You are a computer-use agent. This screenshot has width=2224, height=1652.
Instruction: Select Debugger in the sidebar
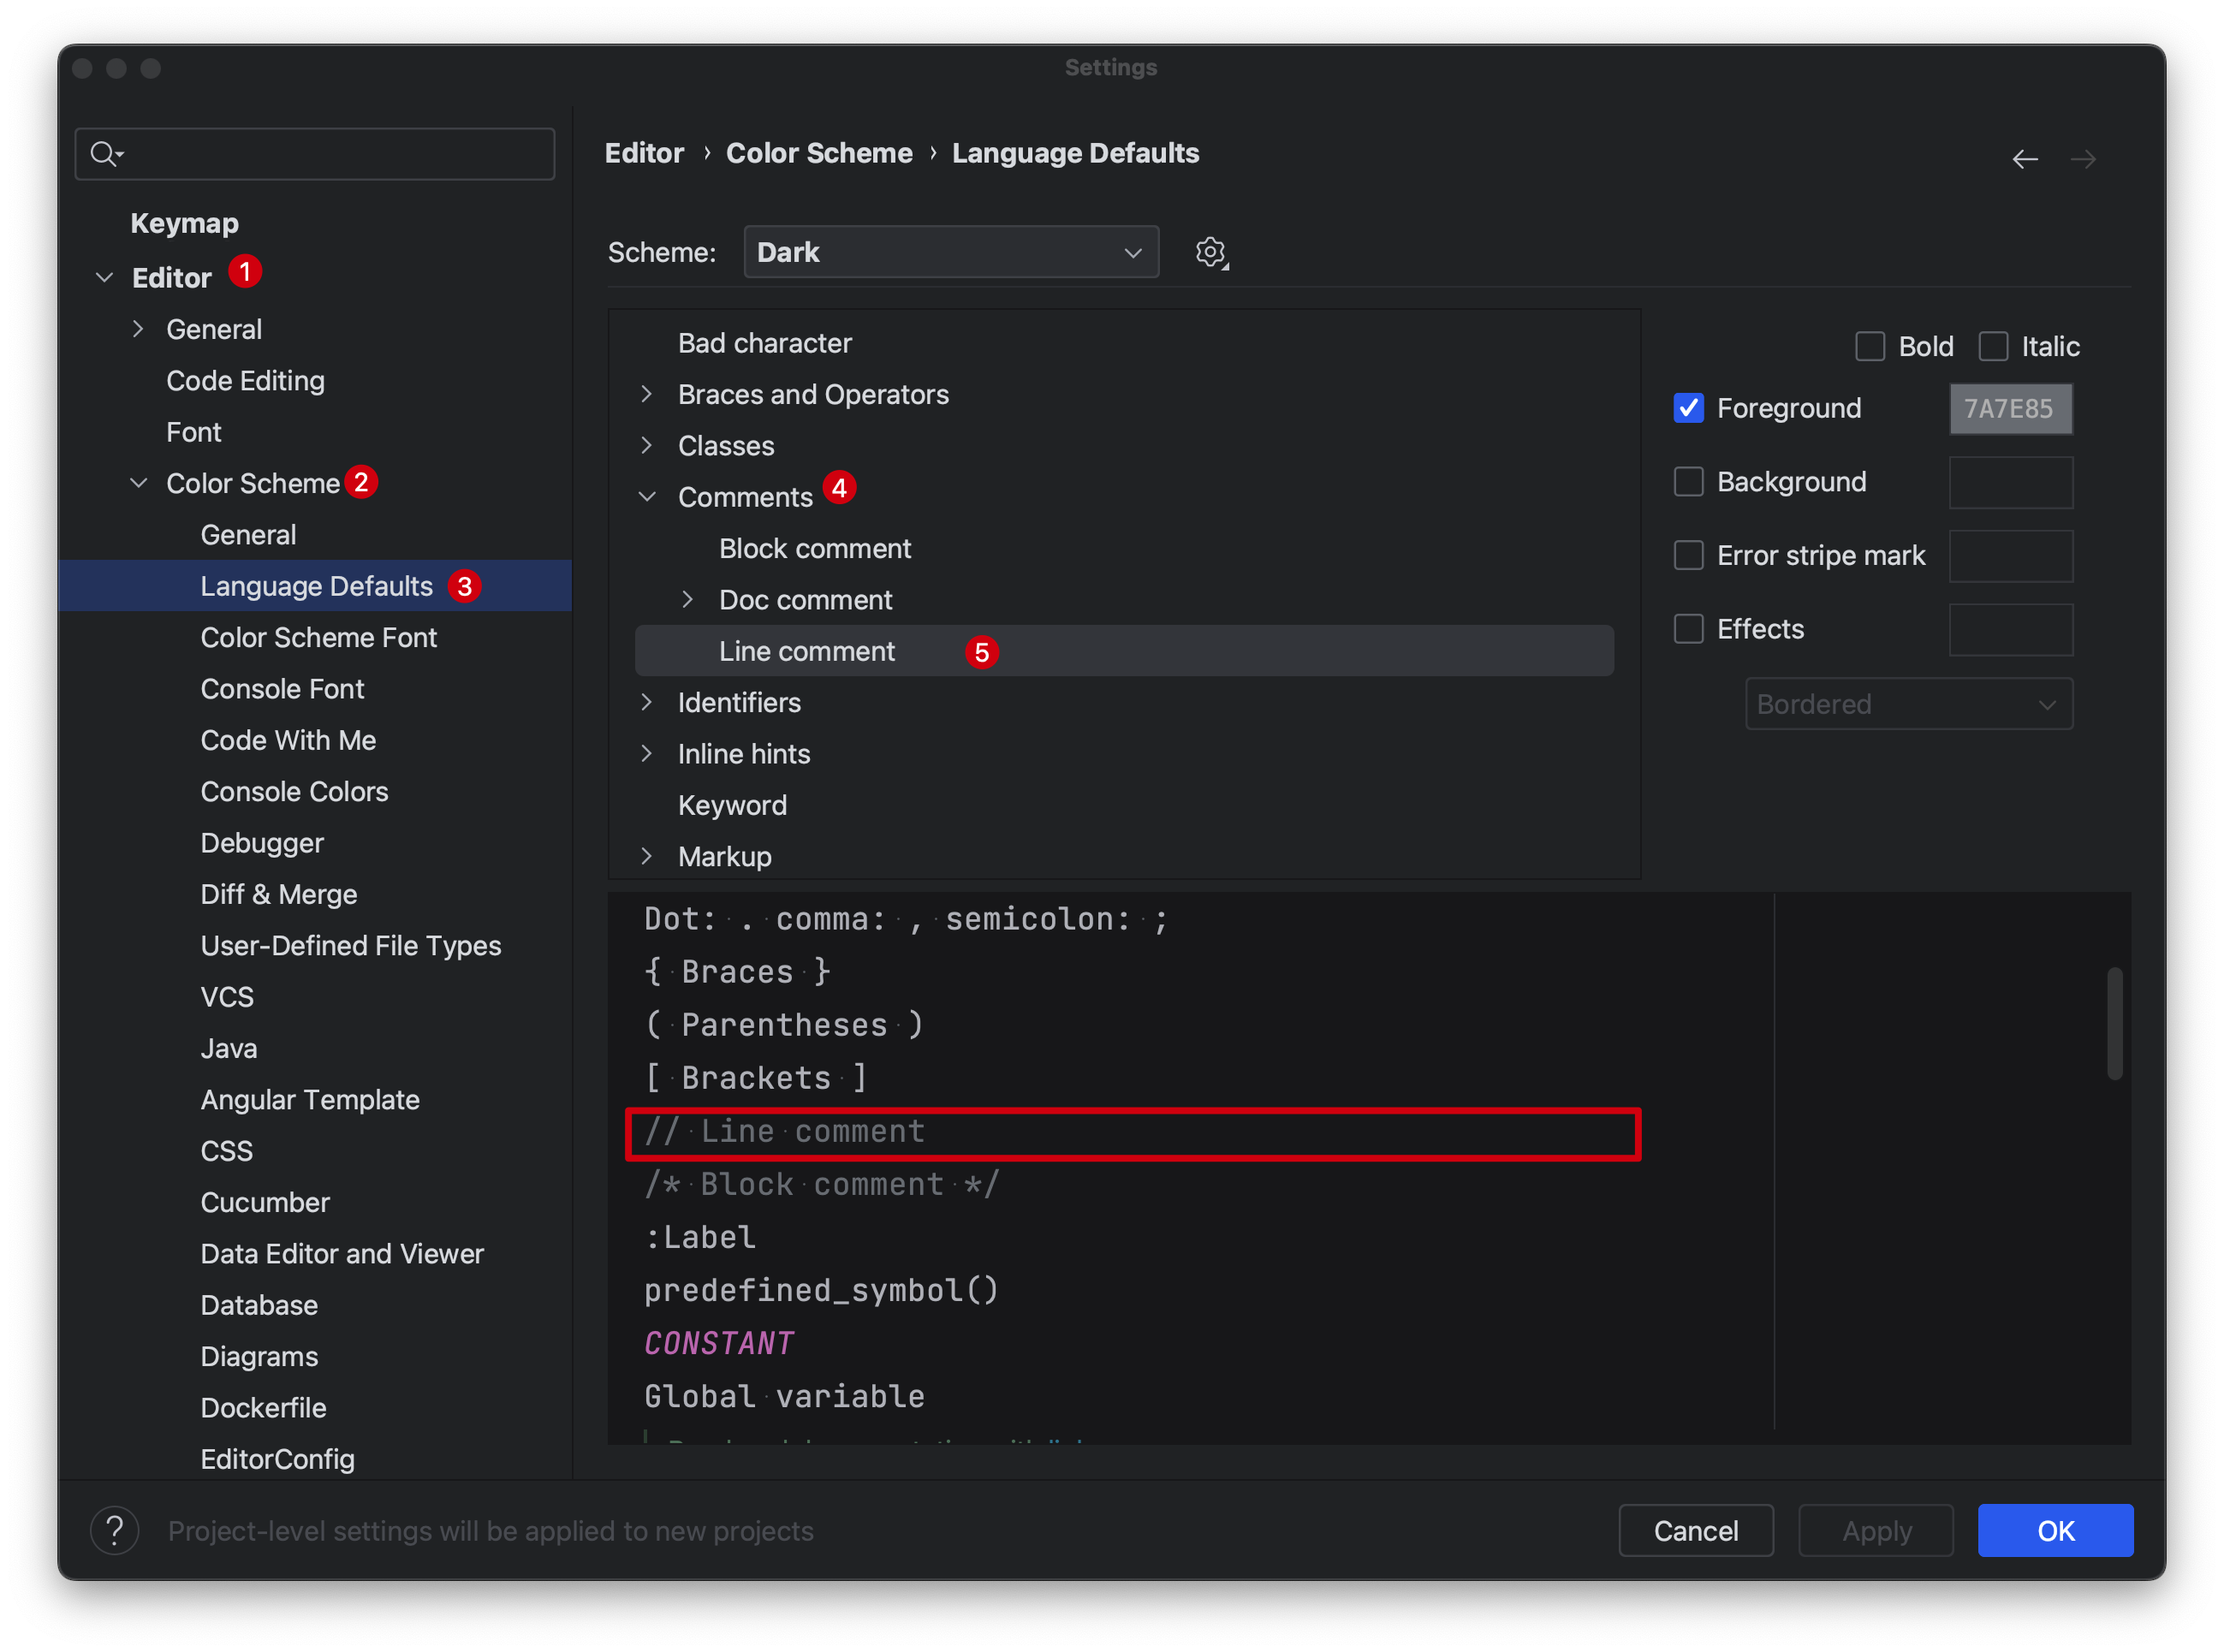262,843
